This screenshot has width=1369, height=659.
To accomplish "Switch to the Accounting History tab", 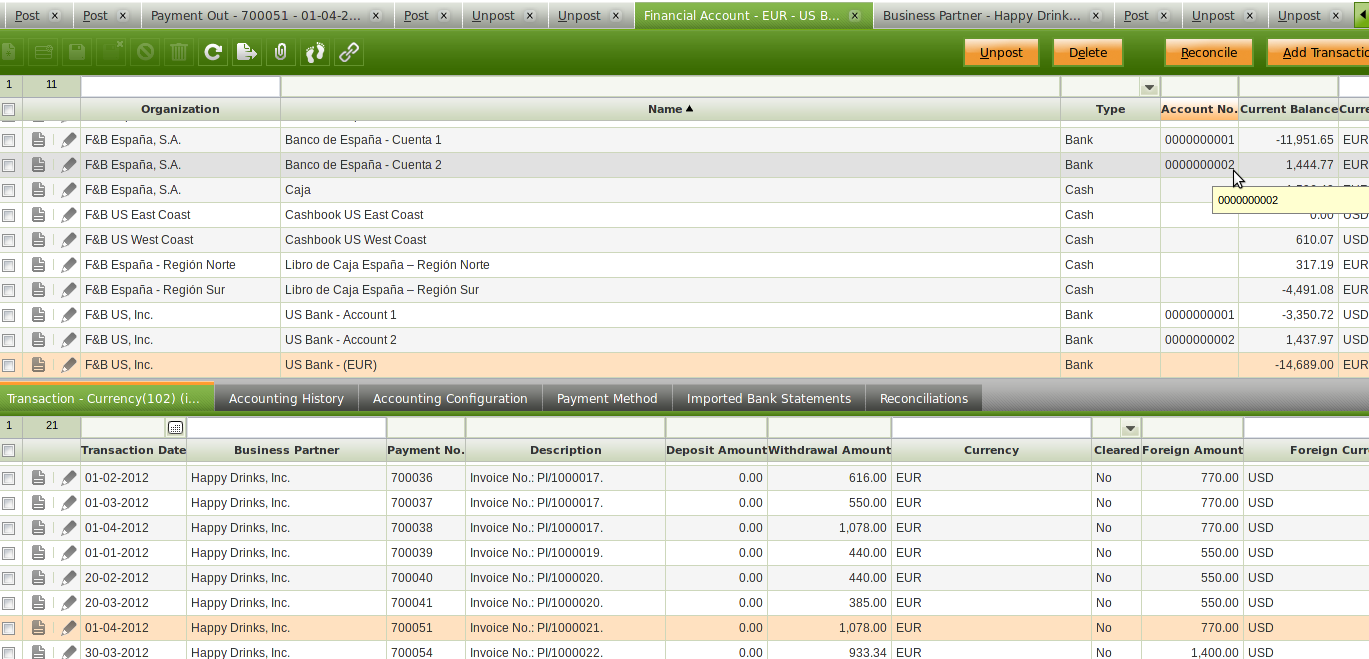I will [x=286, y=398].
